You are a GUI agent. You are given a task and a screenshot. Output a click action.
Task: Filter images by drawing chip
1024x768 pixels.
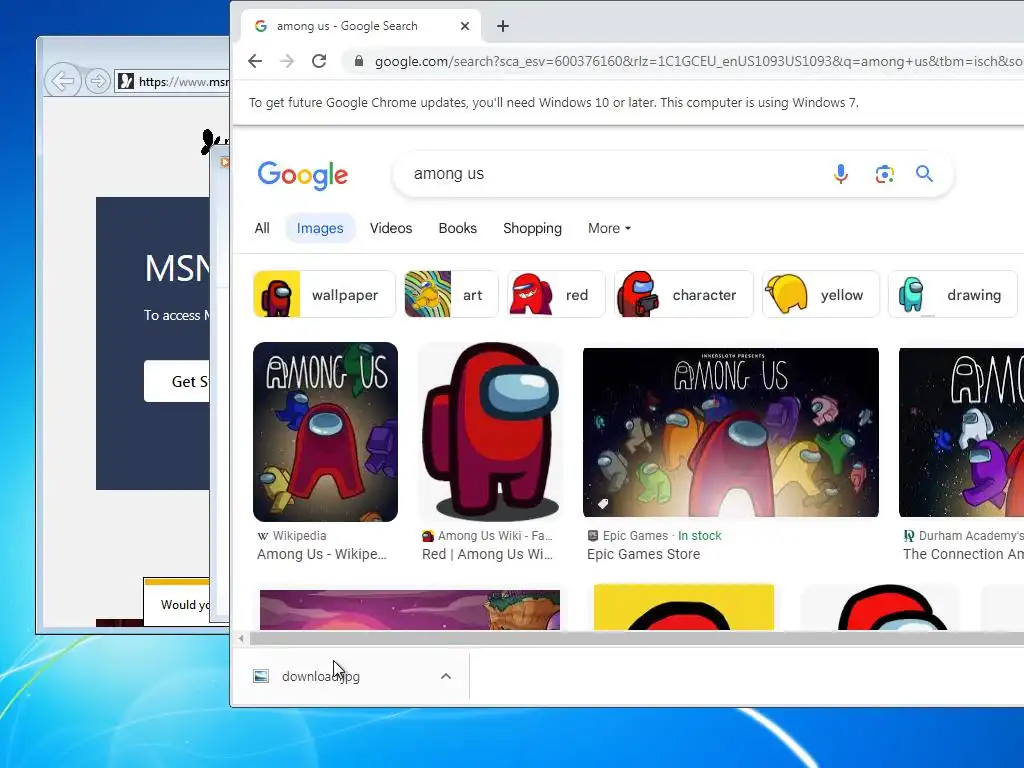[x=953, y=295]
